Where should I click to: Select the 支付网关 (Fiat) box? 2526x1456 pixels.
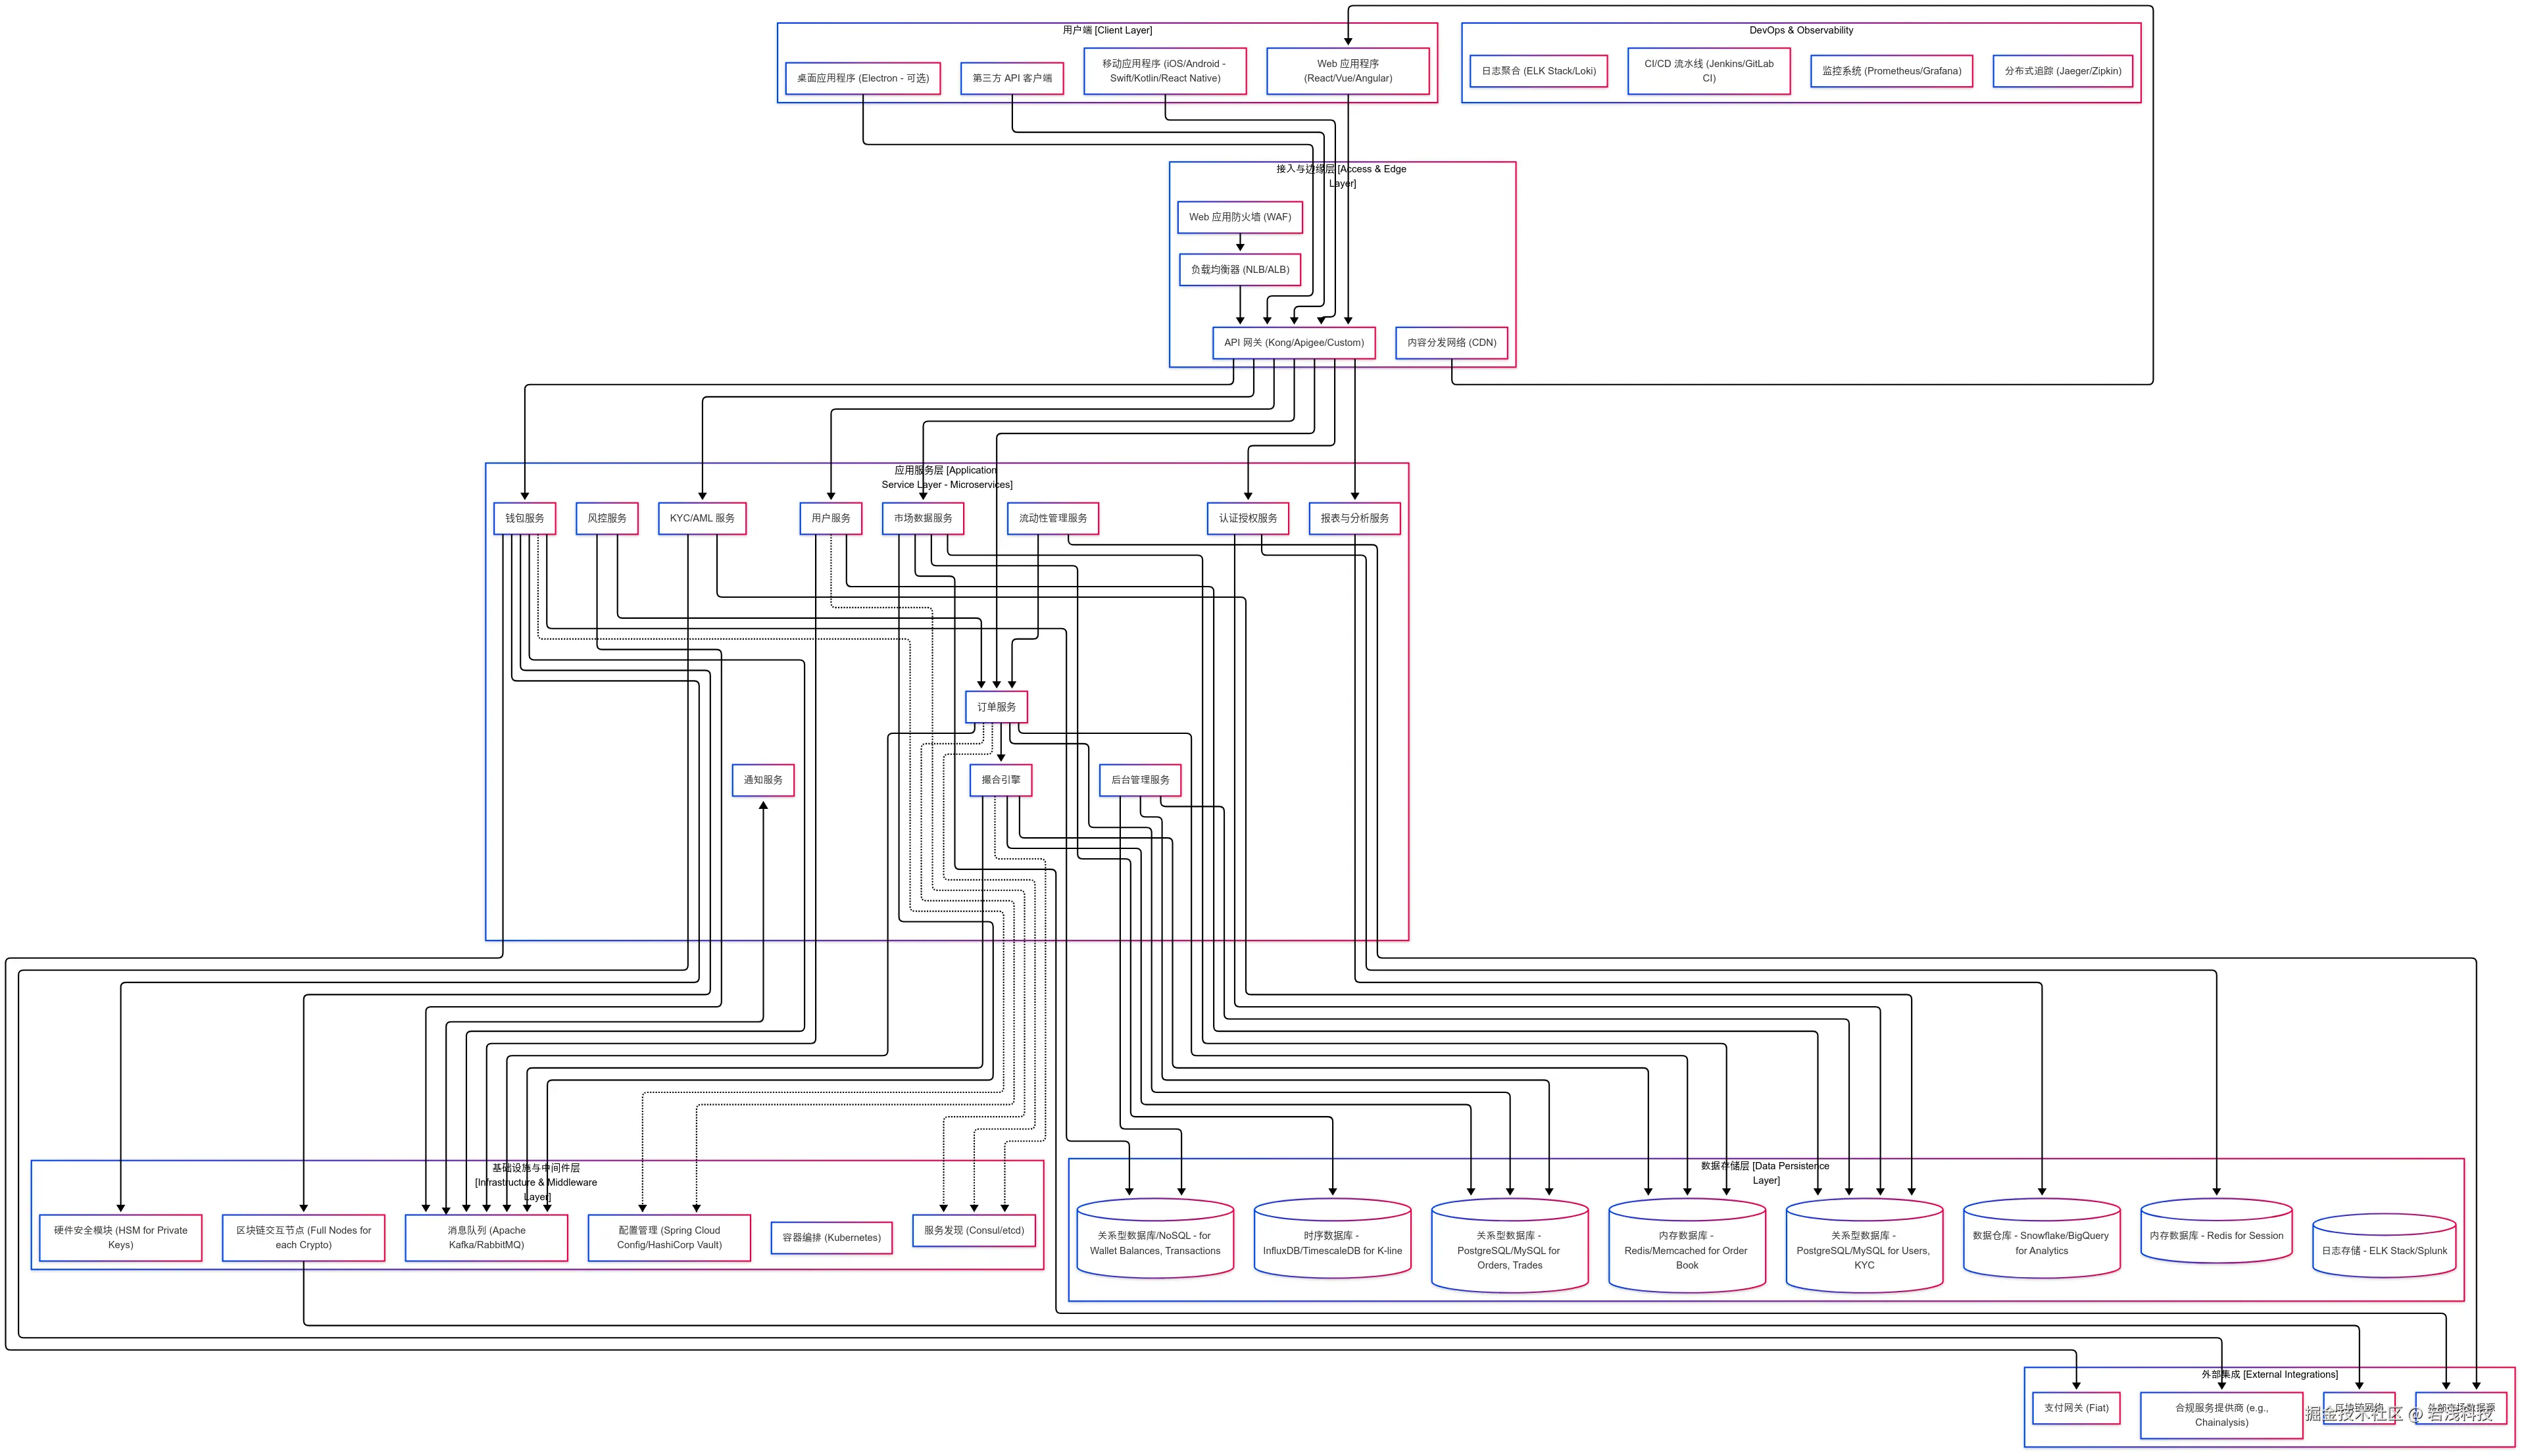click(2076, 1408)
